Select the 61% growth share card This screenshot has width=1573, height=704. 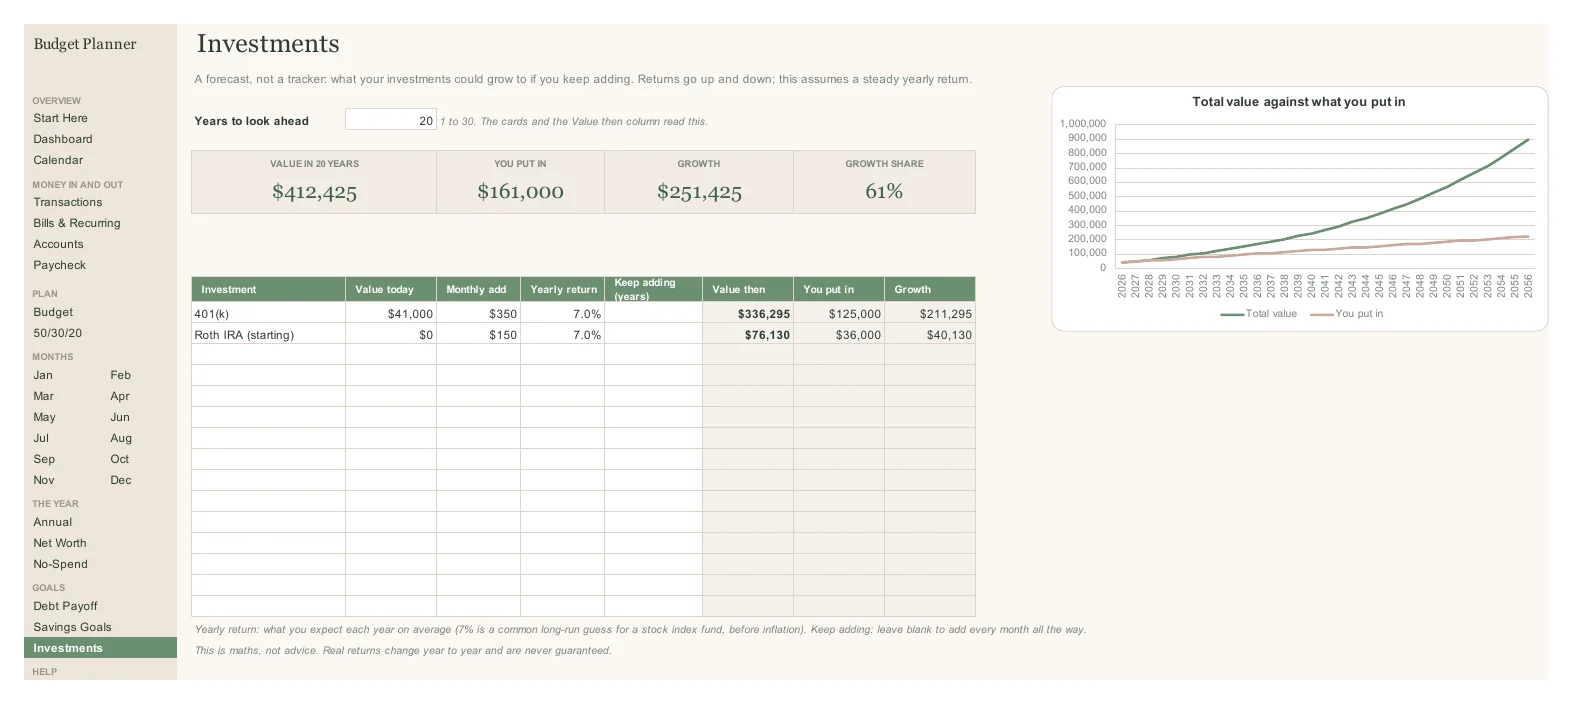point(884,182)
